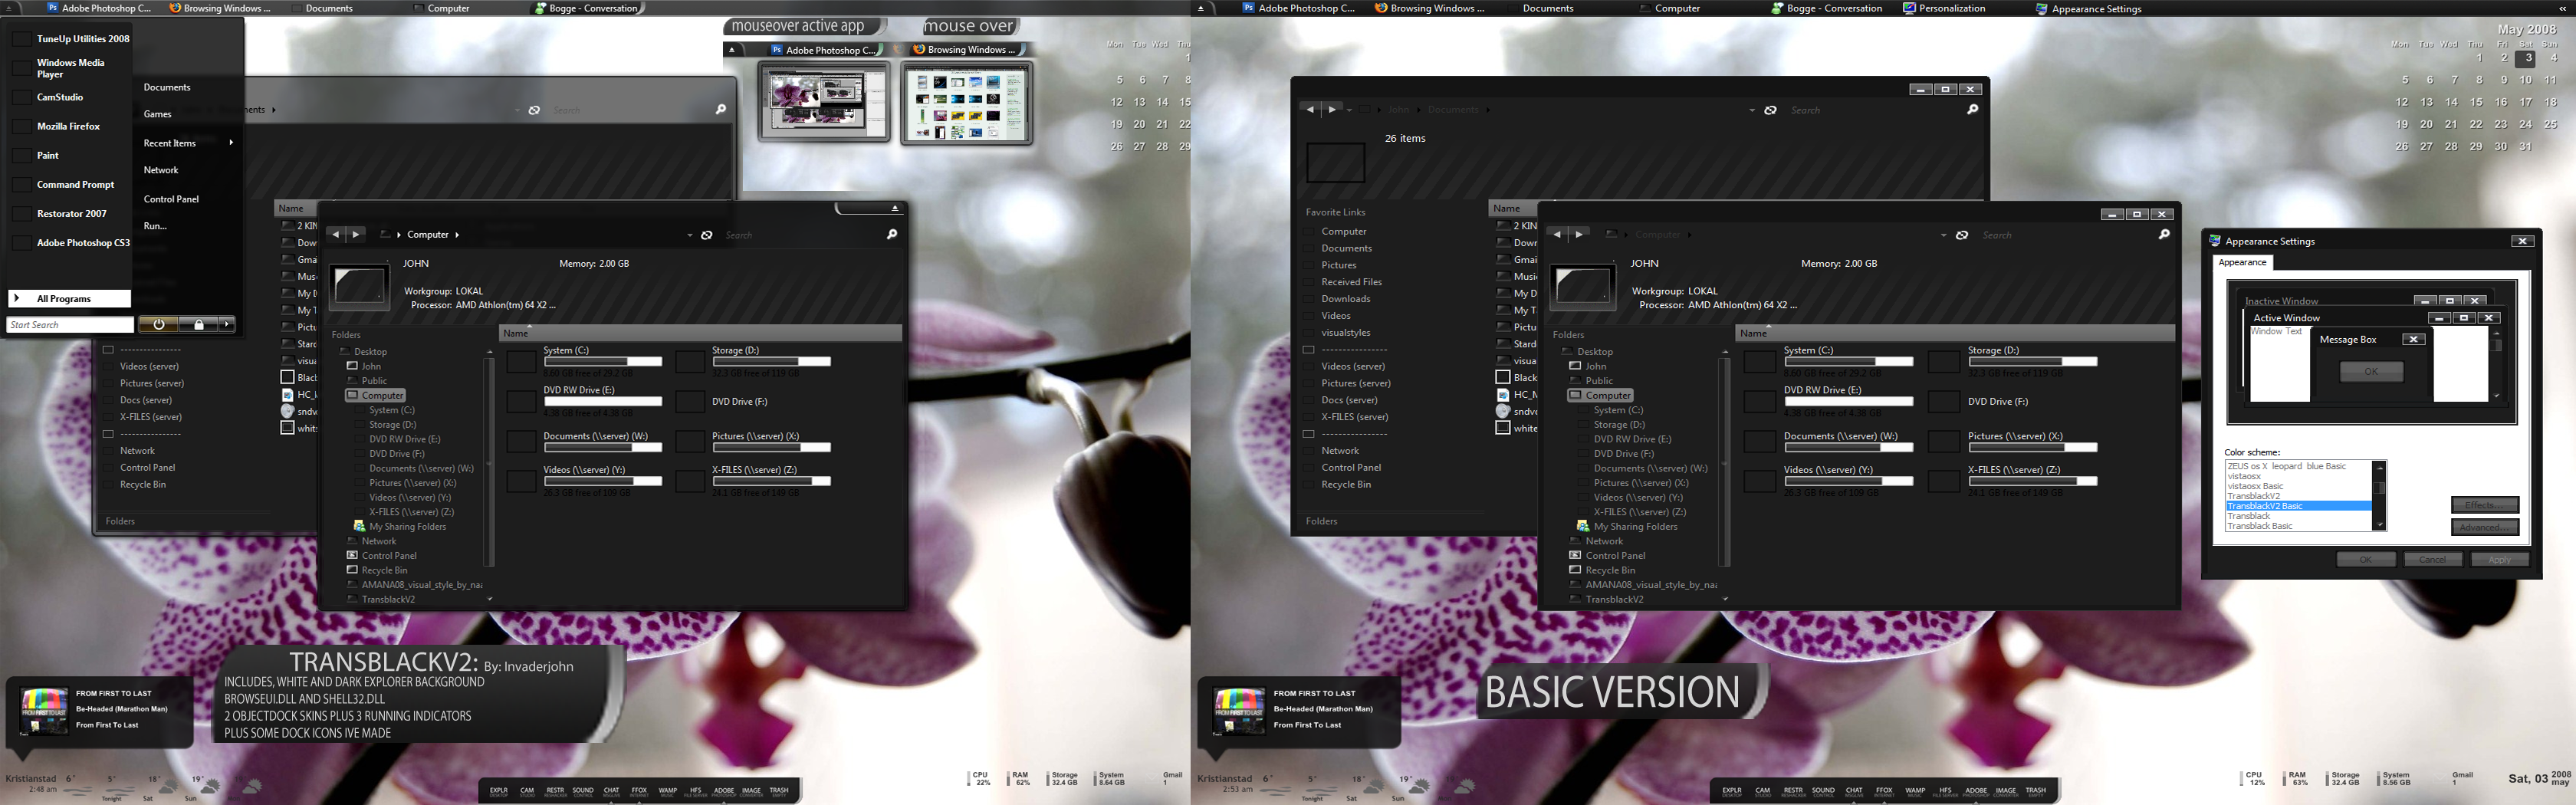This screenshot has width=2576, height=805.
Task: Go forward in the right Computer window
Action: (x=1579, y=234)
